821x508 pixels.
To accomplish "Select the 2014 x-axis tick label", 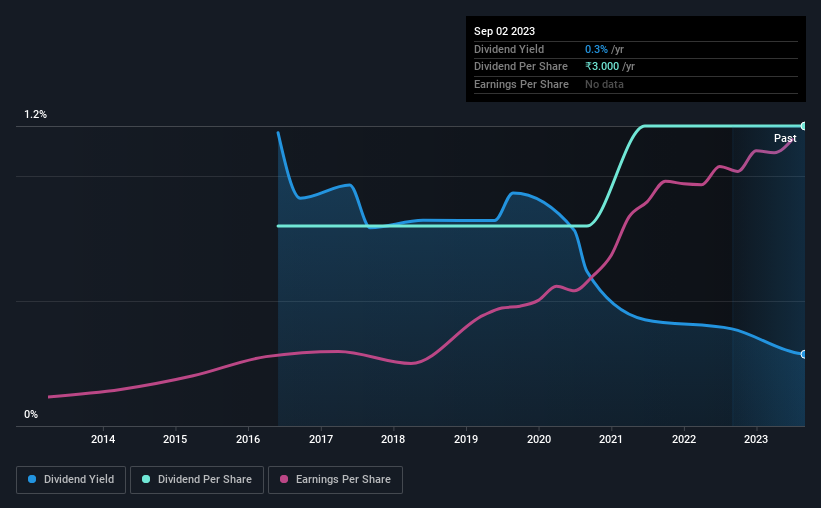I will (103, 439).
